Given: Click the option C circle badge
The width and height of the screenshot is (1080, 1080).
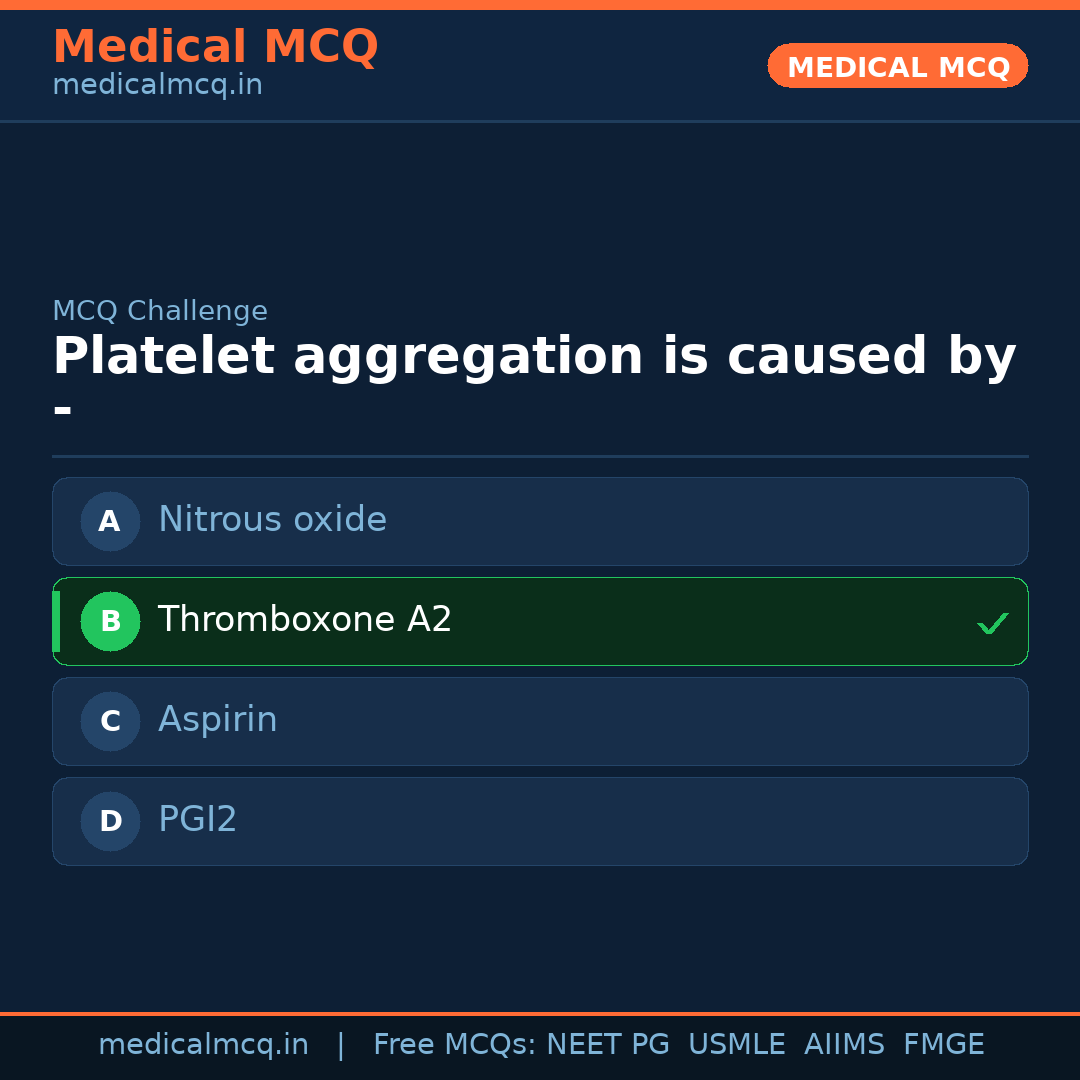Looking at the screenshot, I should click(110, 721).
